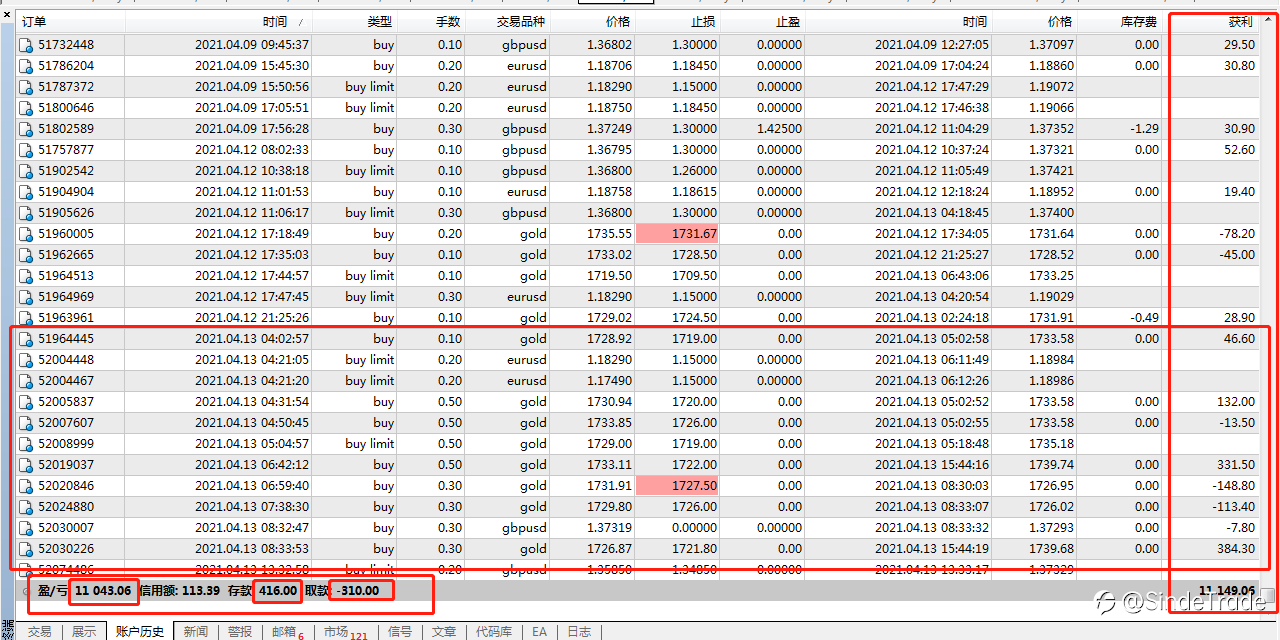The height and width of the screenshot is (640, 1280).
Task: Open the 代码库 tab
Action: [x=494, y=632]
